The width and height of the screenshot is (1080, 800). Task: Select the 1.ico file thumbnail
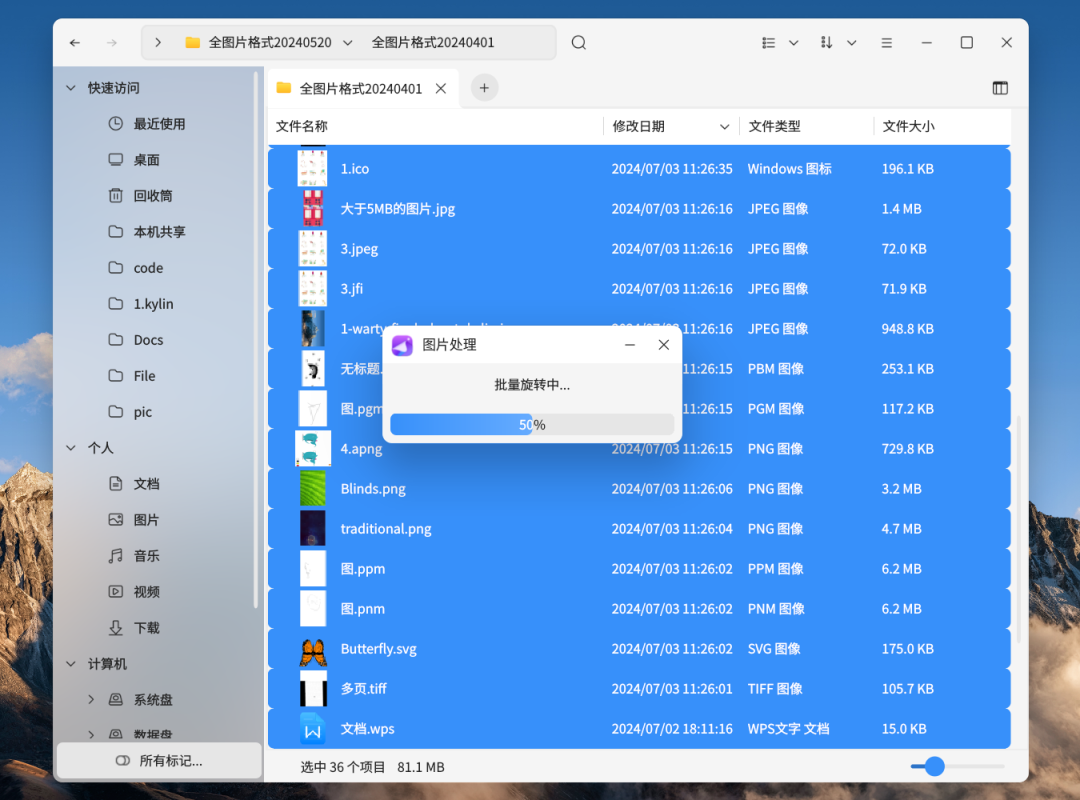click(312, 169)
